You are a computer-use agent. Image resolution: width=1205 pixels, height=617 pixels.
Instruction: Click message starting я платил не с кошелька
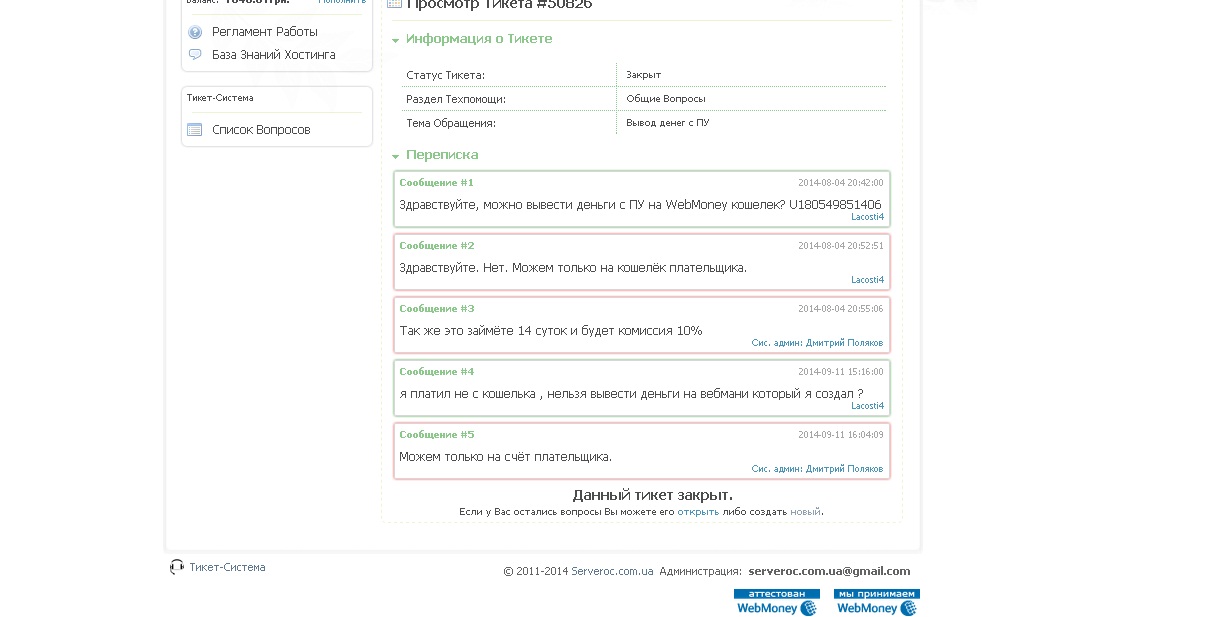pos(631,394)
